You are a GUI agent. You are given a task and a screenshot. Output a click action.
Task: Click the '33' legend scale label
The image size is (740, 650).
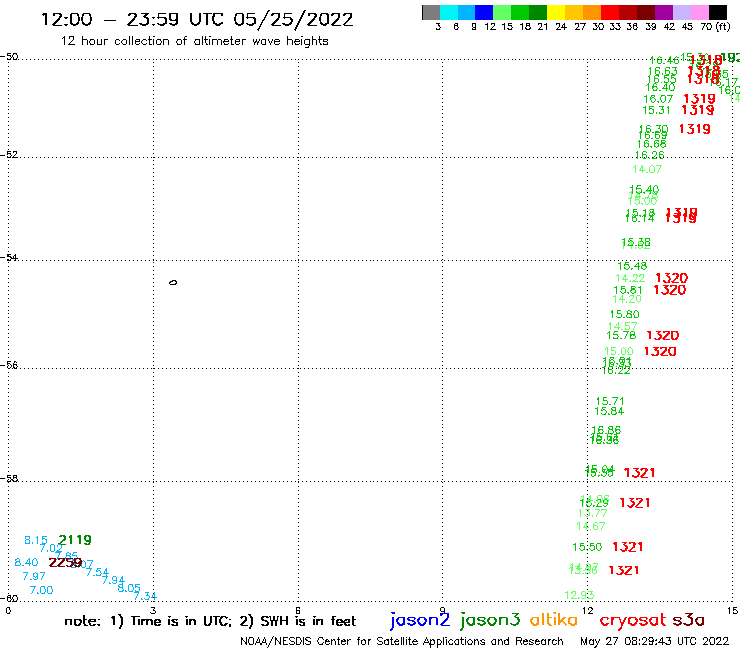[615, 26]
